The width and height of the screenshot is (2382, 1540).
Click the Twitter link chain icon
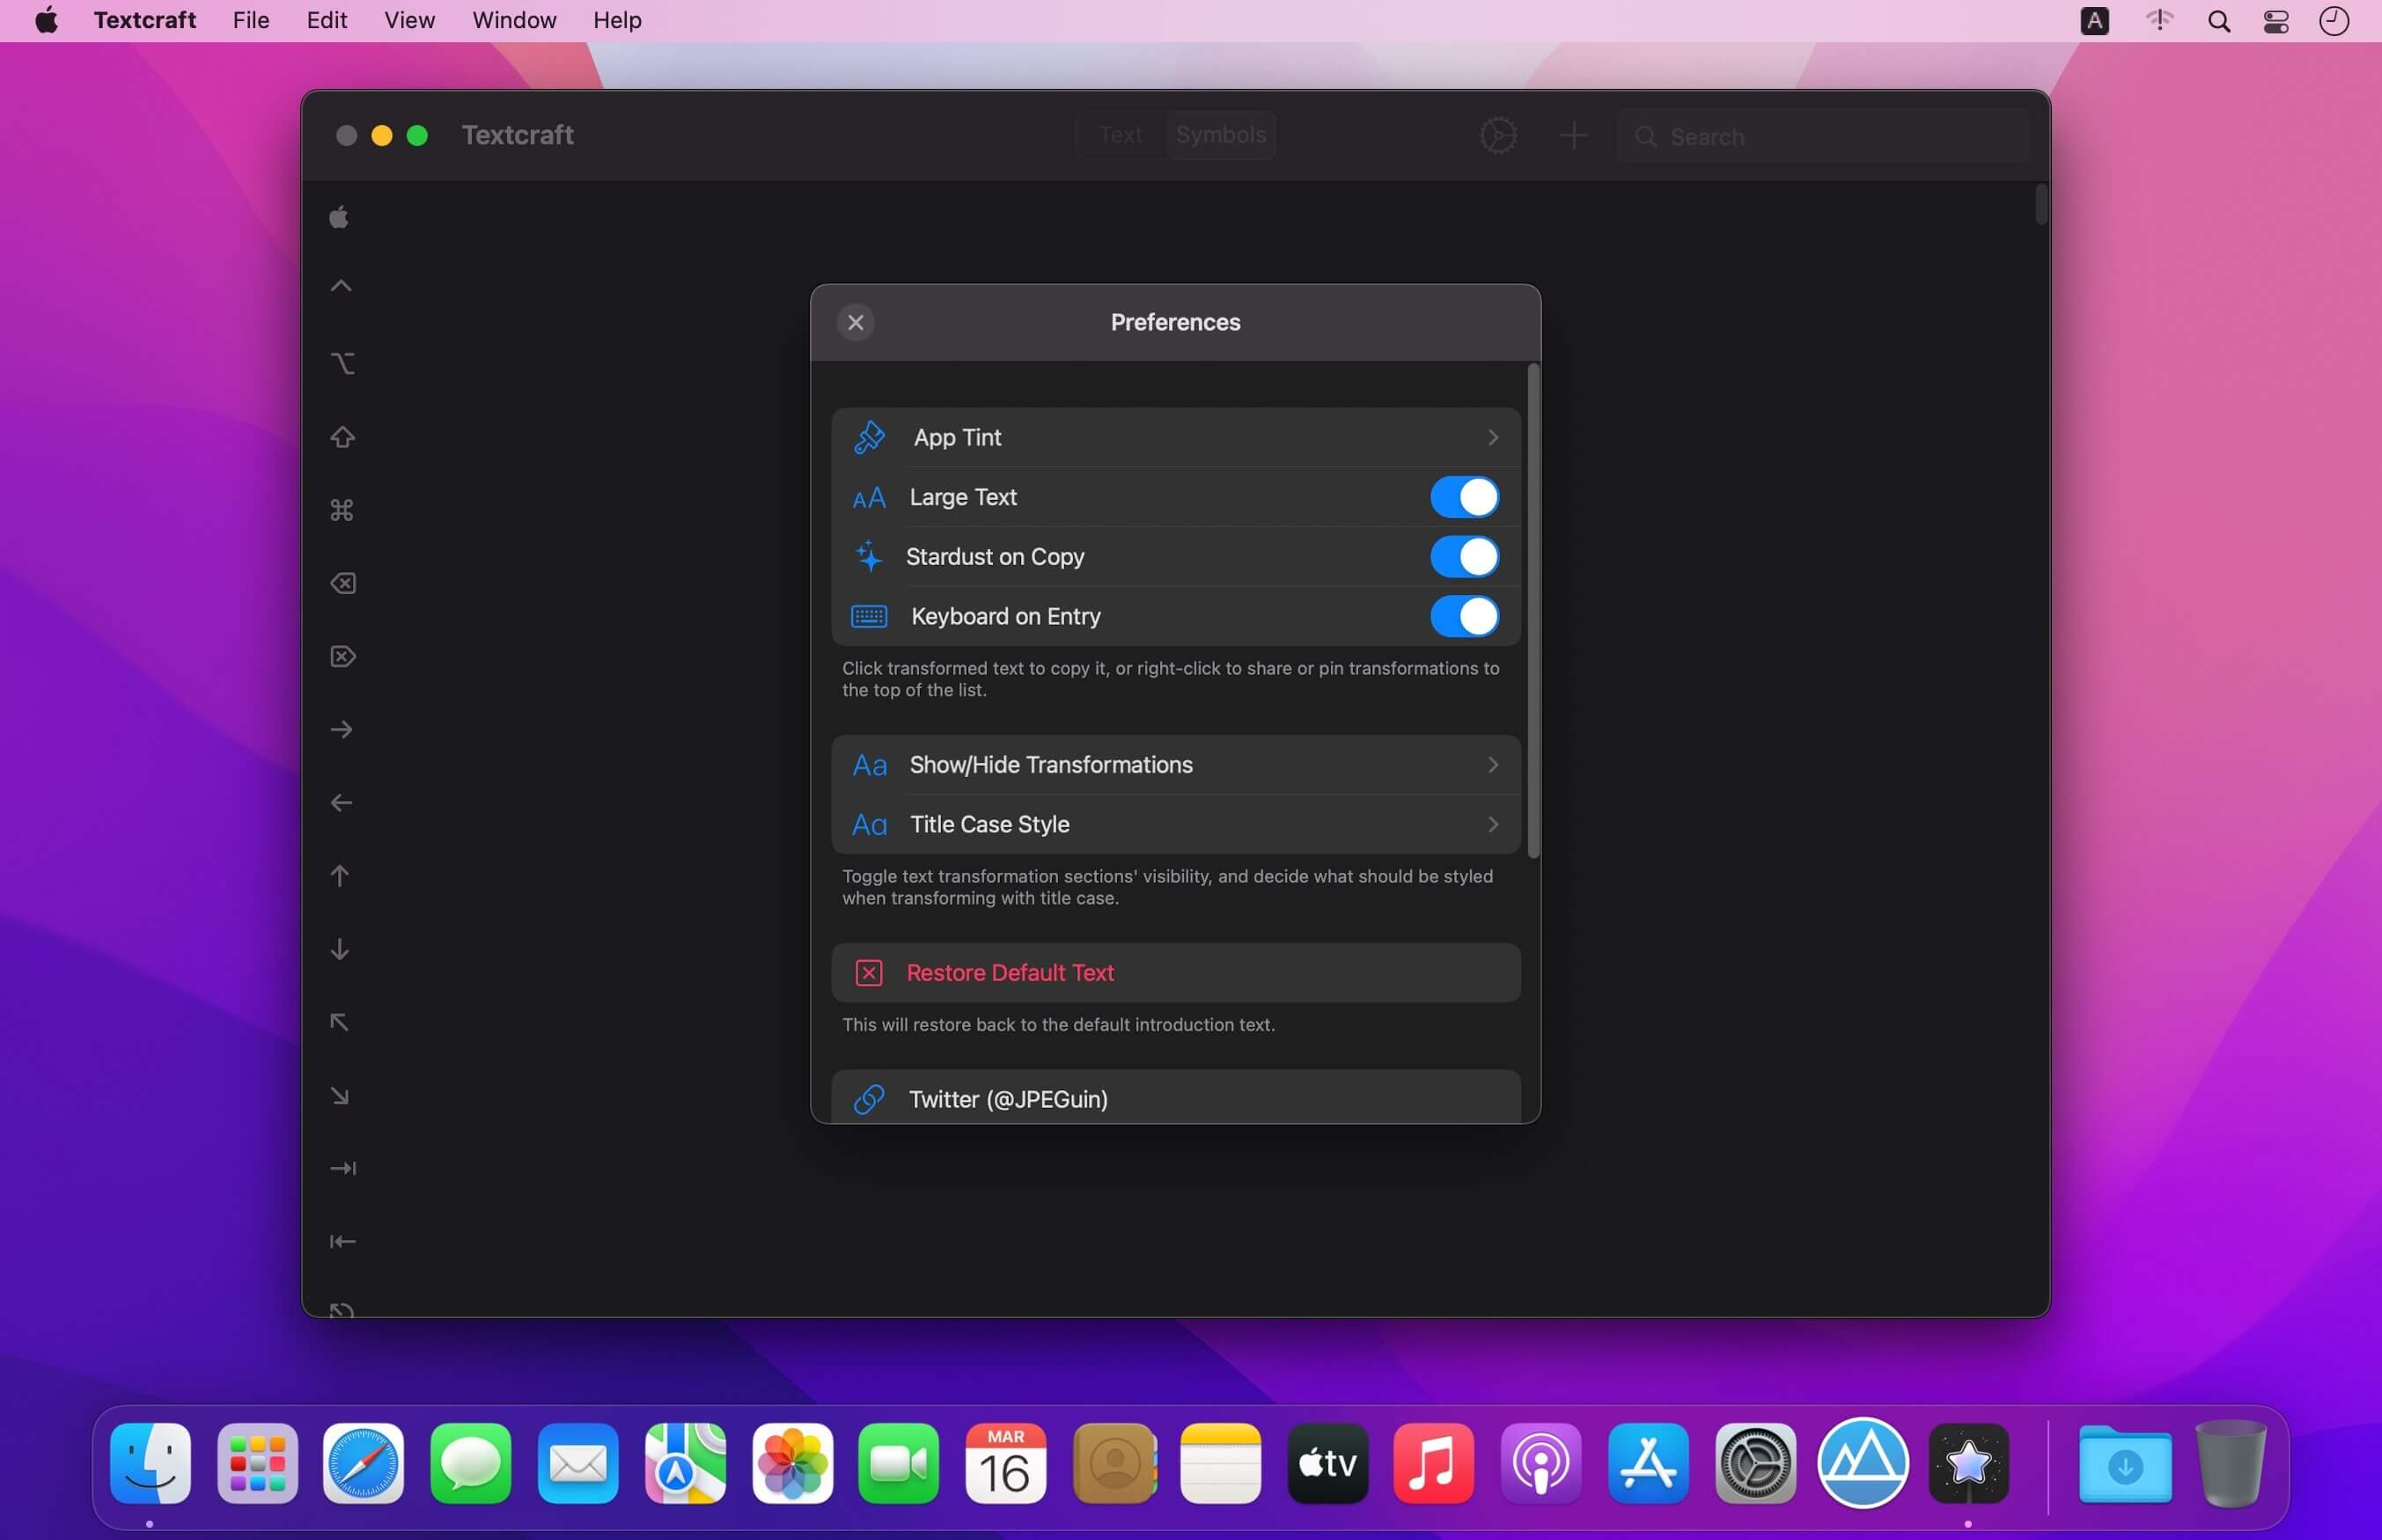pos(869,1099)
